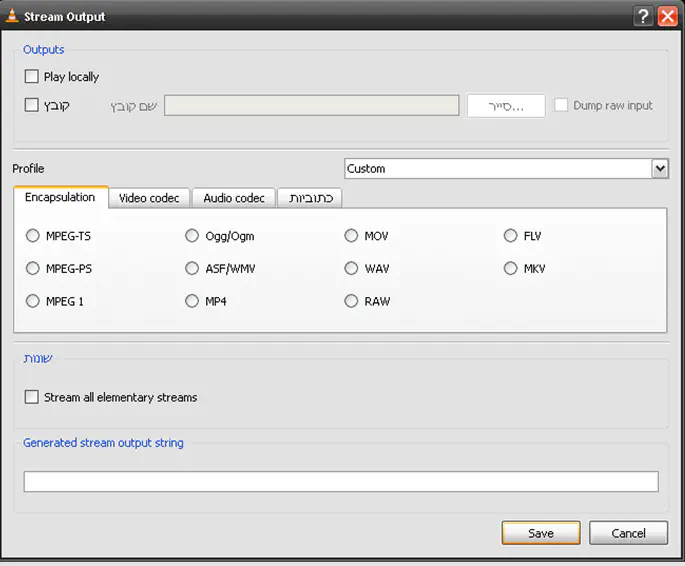Enable Stream all elementary streams

(x=32, y=397)
